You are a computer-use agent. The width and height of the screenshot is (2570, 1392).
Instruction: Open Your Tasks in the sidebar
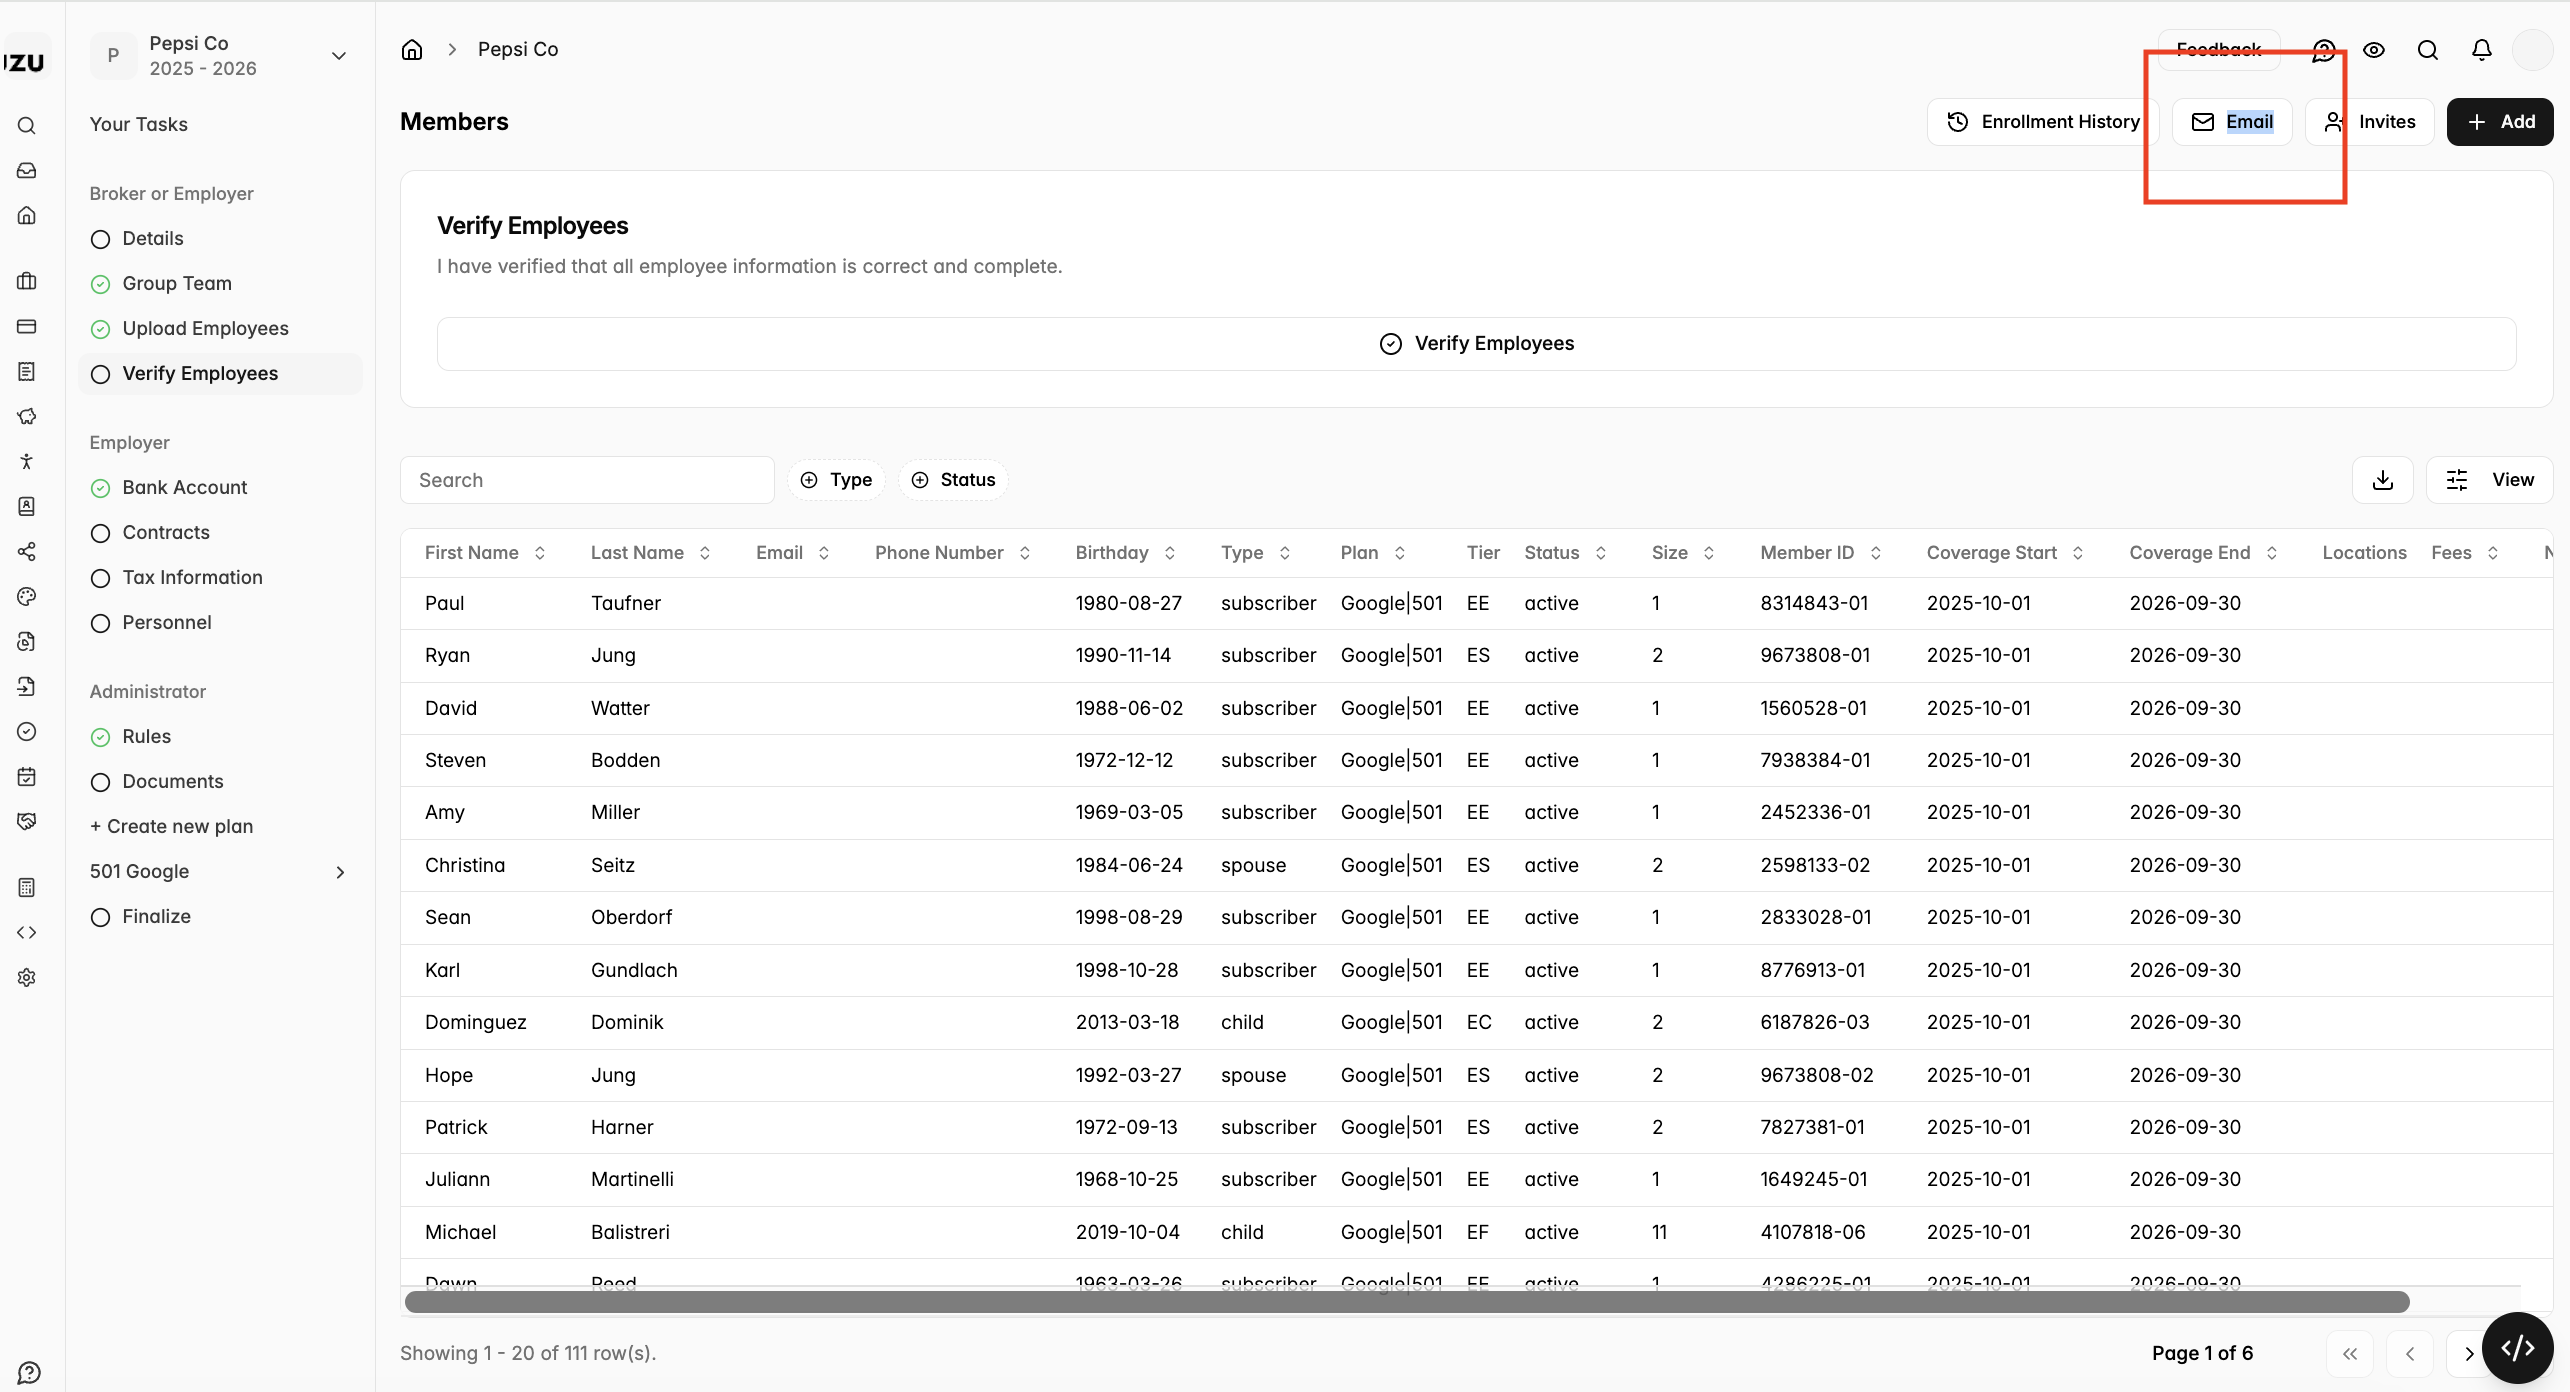pos(139,124)
